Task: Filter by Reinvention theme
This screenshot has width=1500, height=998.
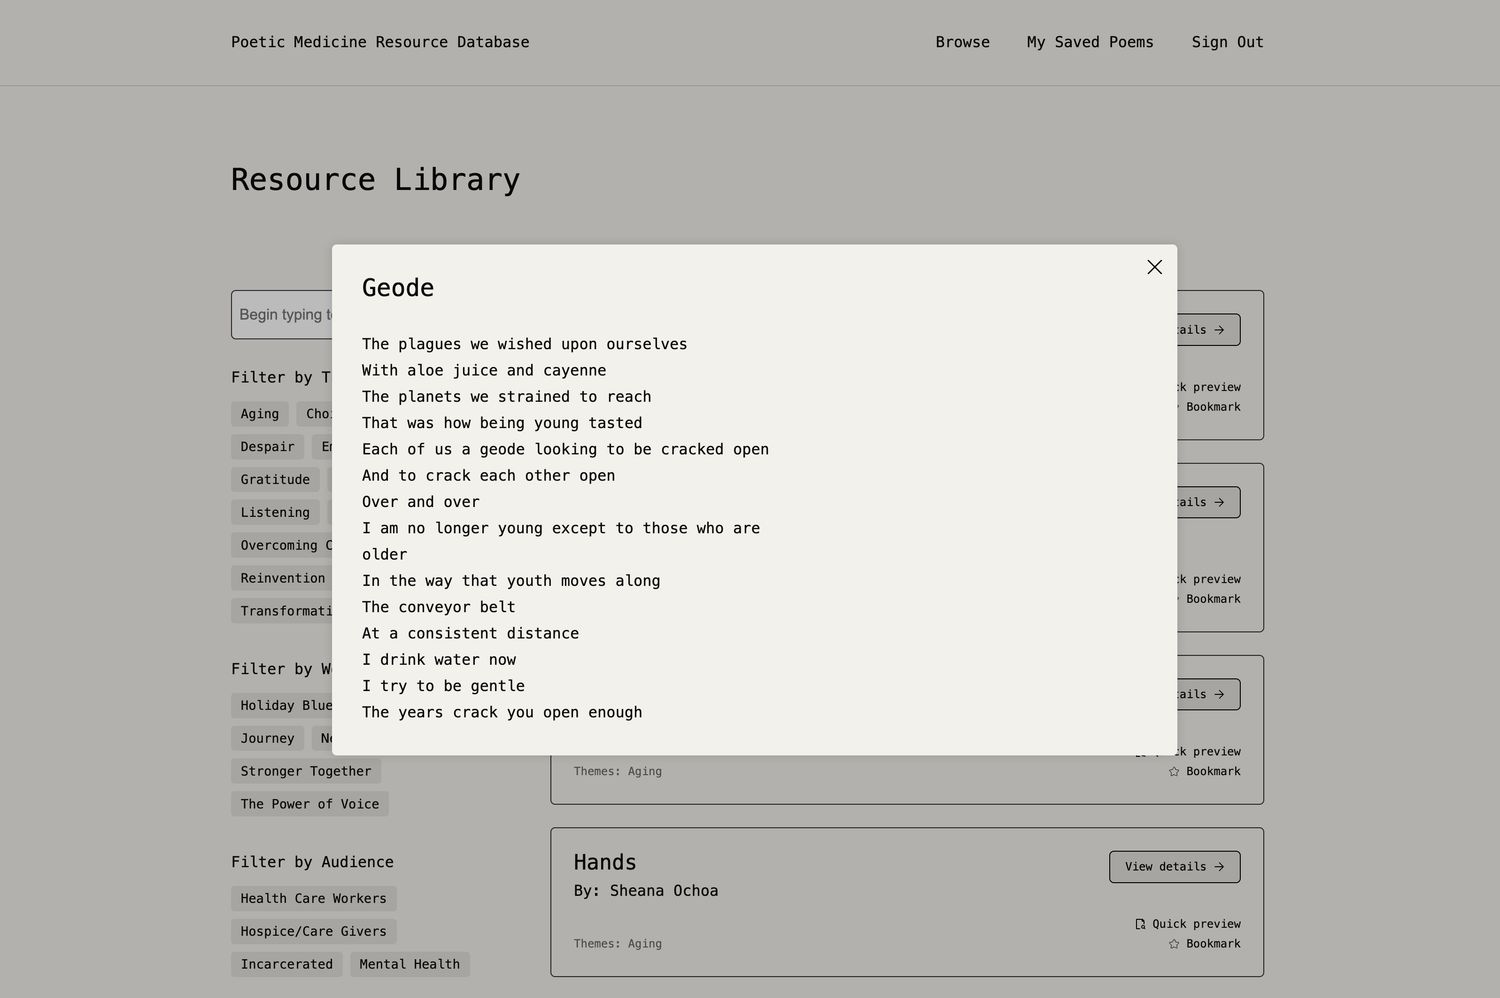Action: pyautogui.click(x=282, y=578)
